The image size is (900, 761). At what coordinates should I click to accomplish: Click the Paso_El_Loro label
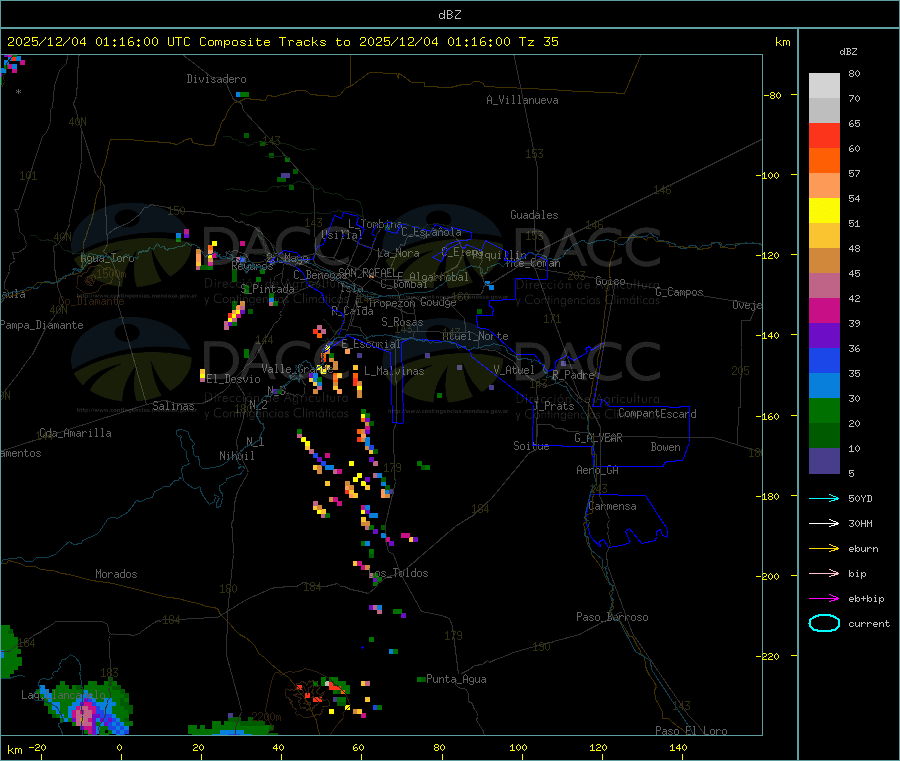click(692, 731)
